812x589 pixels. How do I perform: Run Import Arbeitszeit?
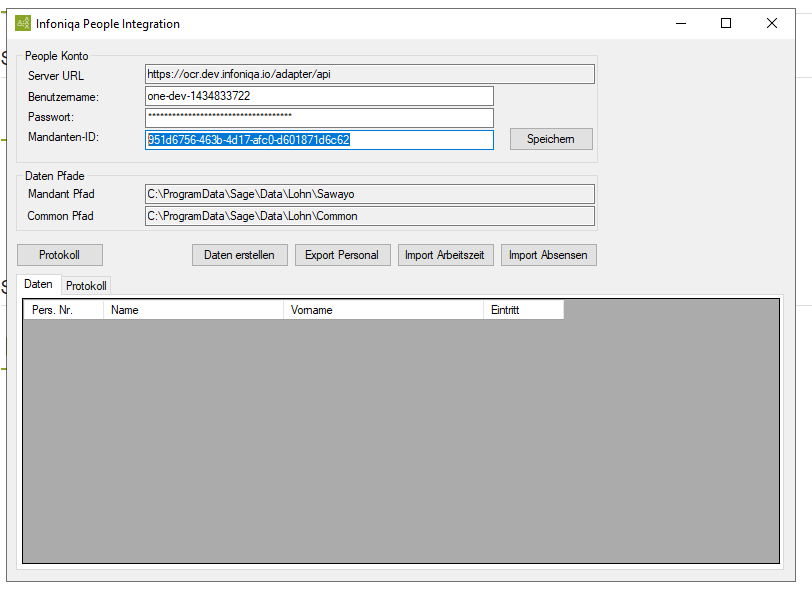pyautogui.click(x=445, y=255)
